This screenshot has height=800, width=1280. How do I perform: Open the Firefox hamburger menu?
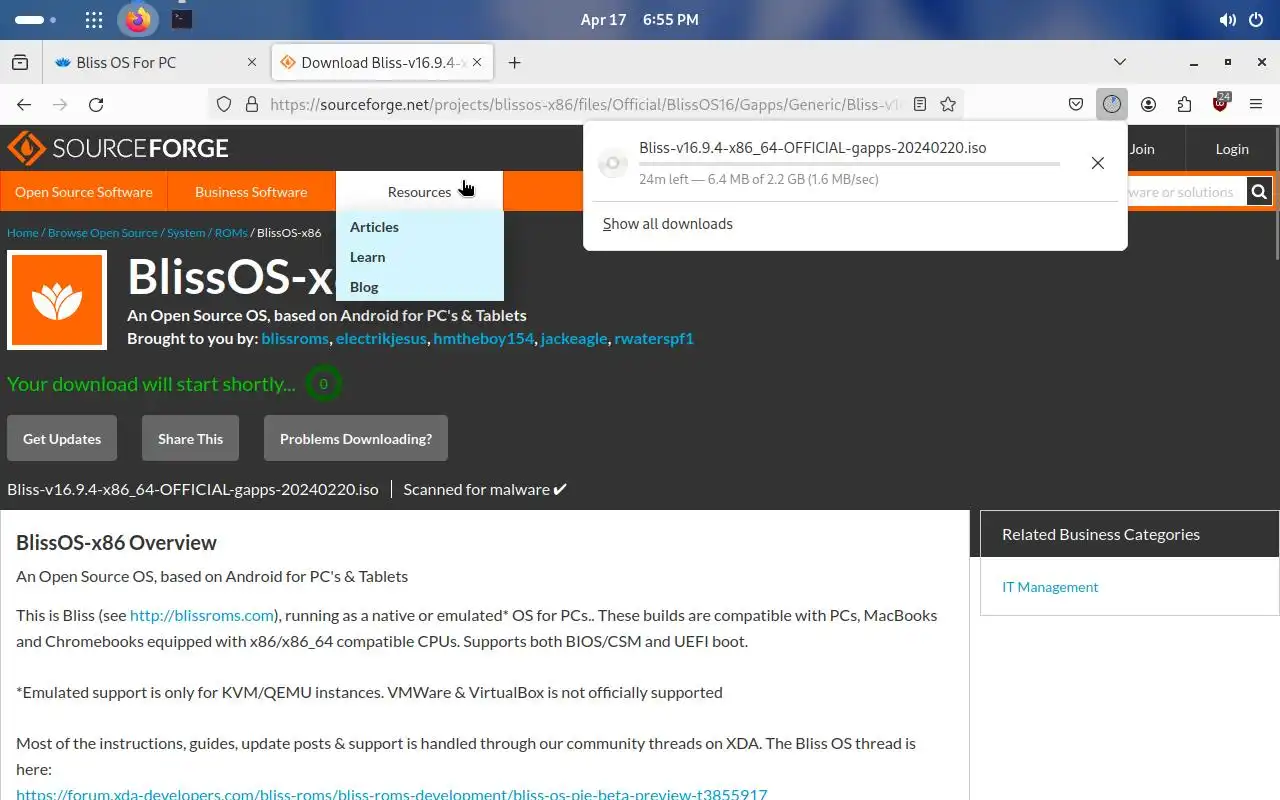point(1257,104)
